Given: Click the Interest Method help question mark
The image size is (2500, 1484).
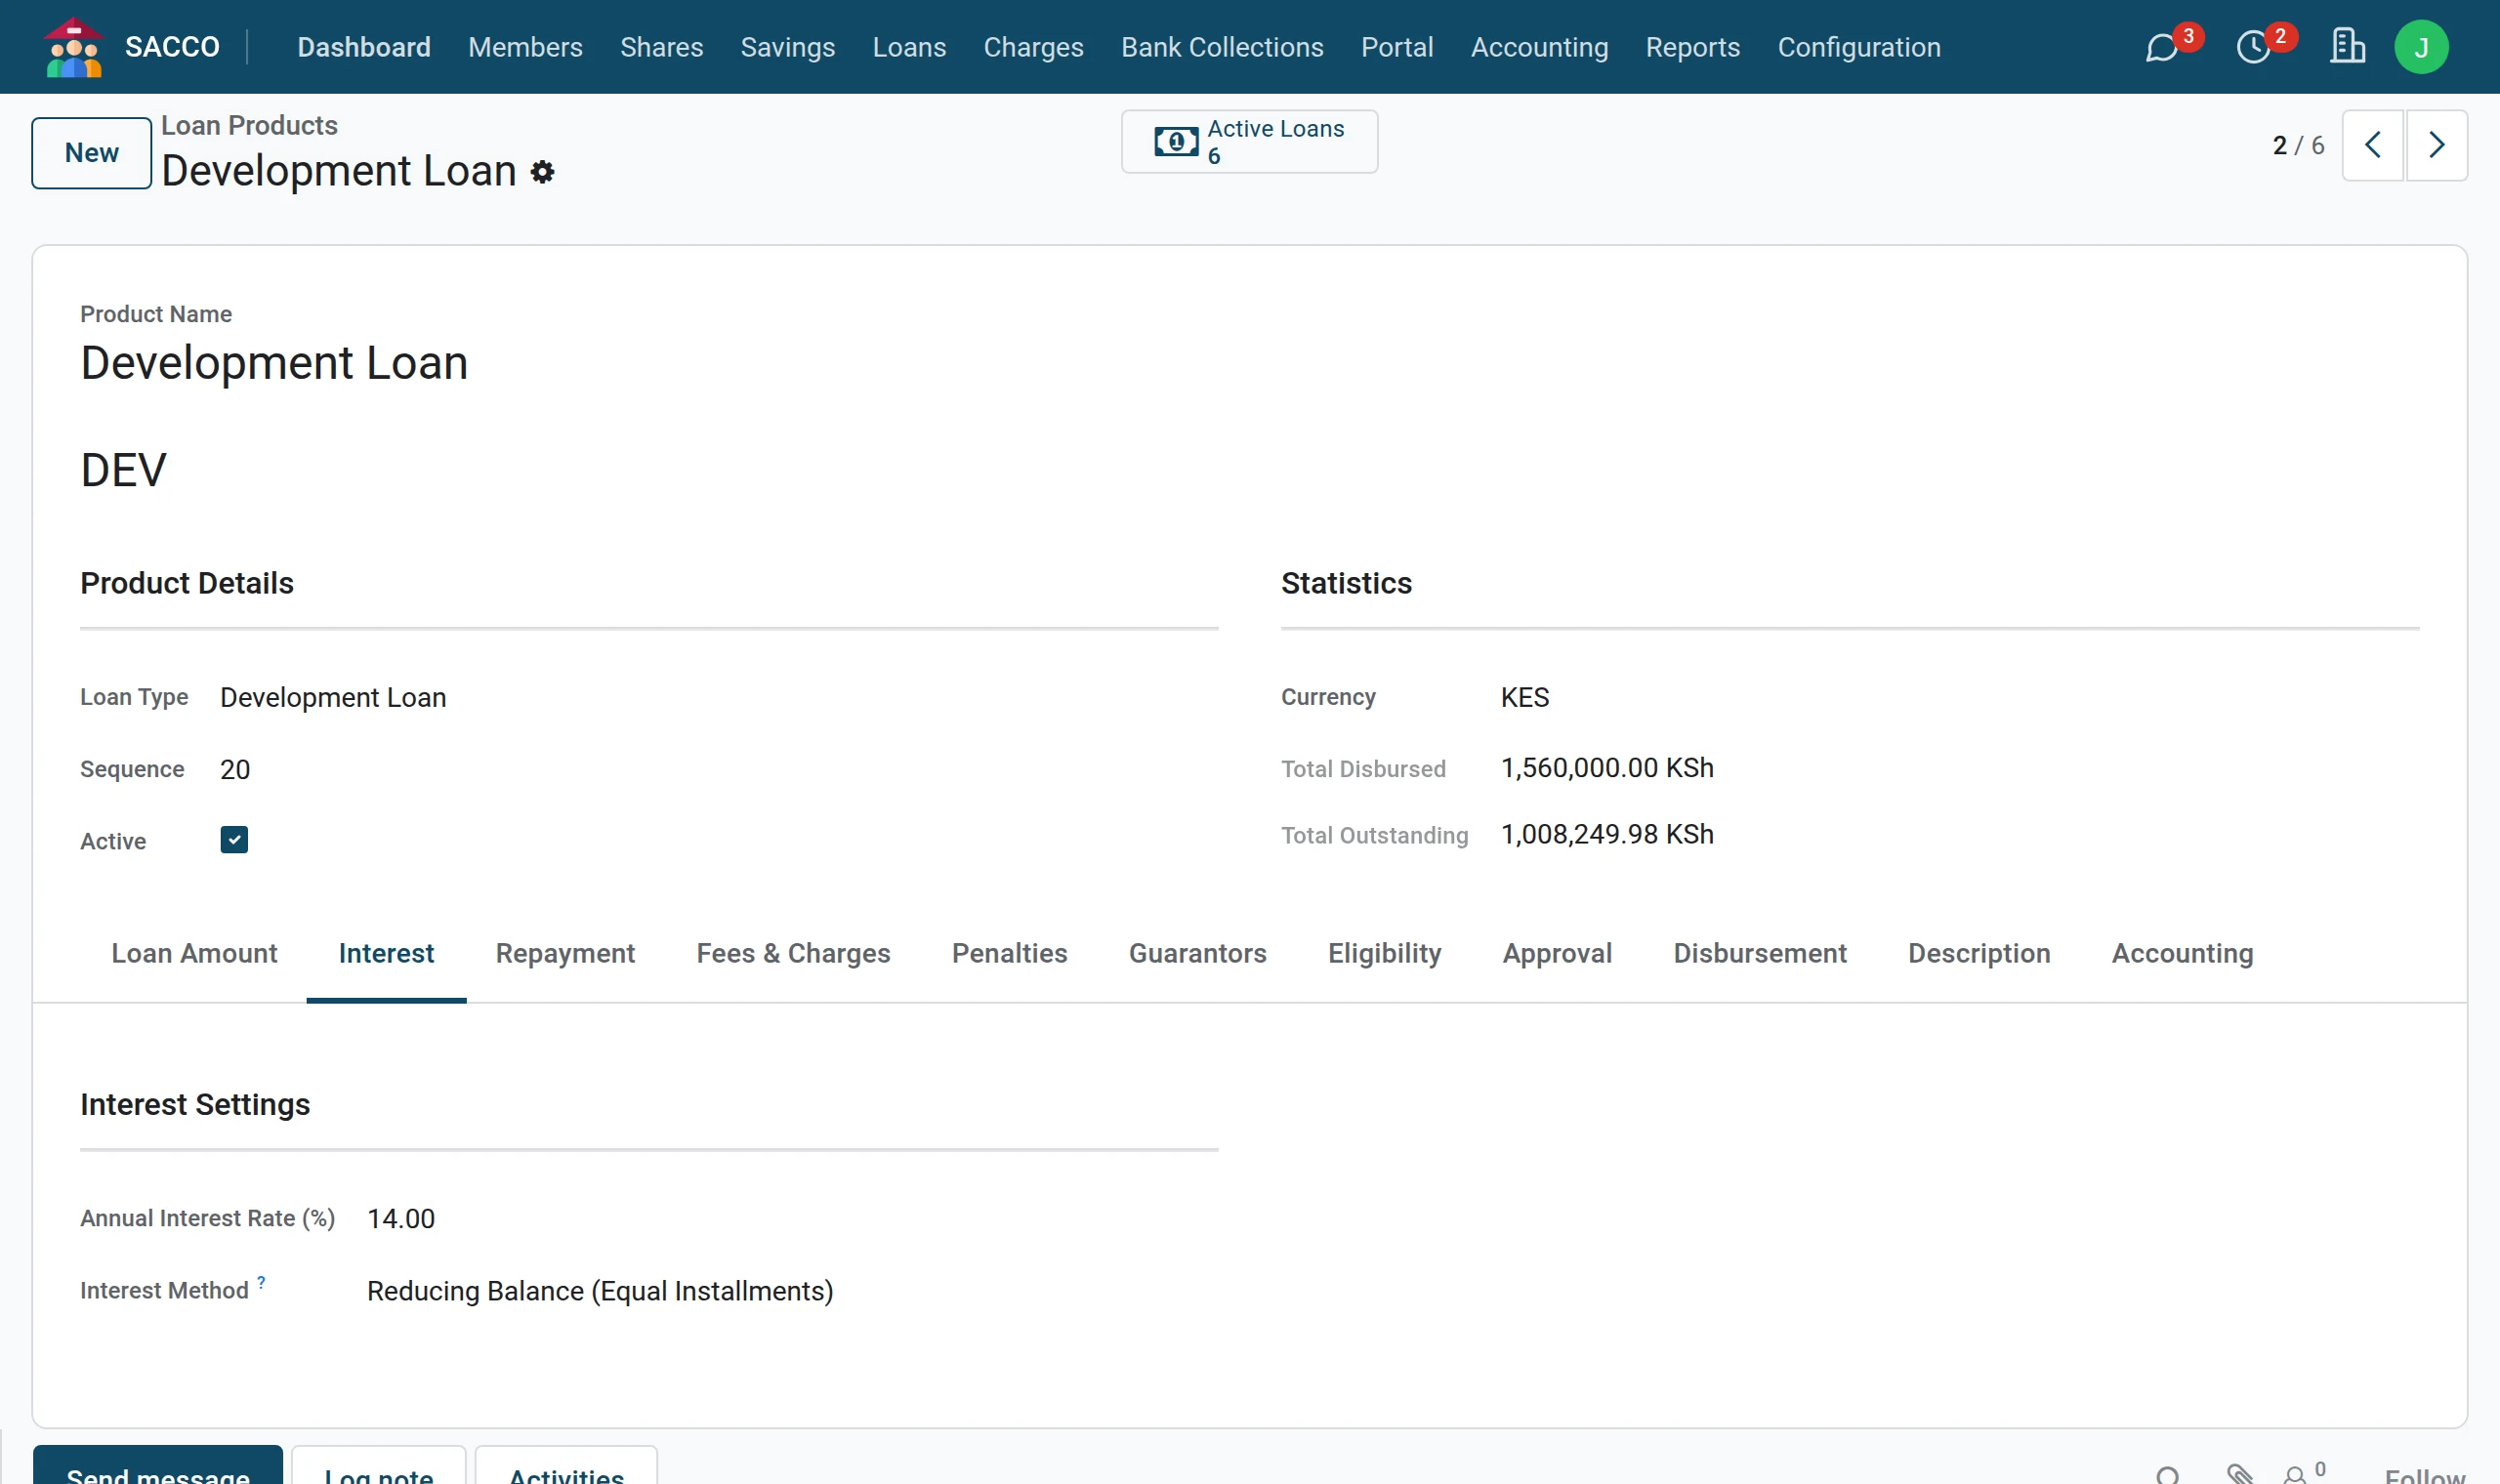Looking at the screenshot, I should click(x=261, y=1281).
